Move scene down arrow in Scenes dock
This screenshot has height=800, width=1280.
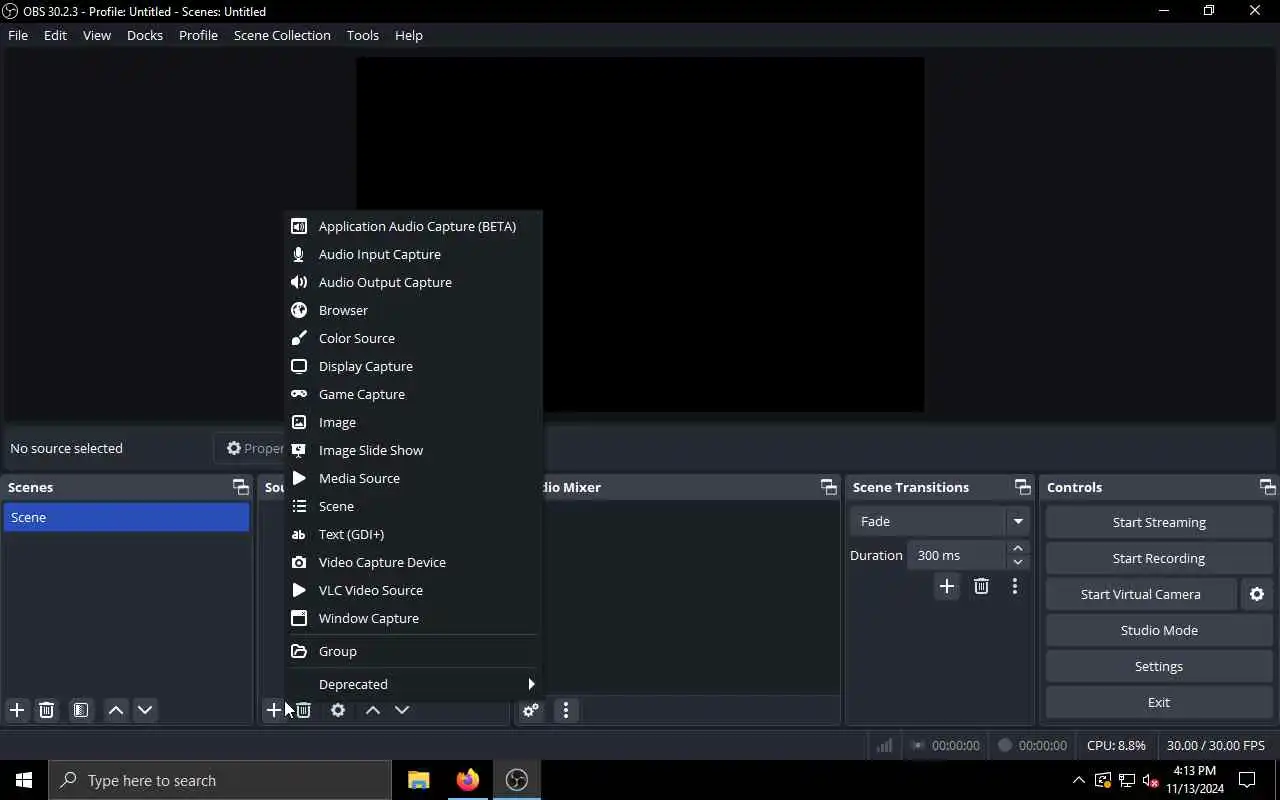(145, 710)
